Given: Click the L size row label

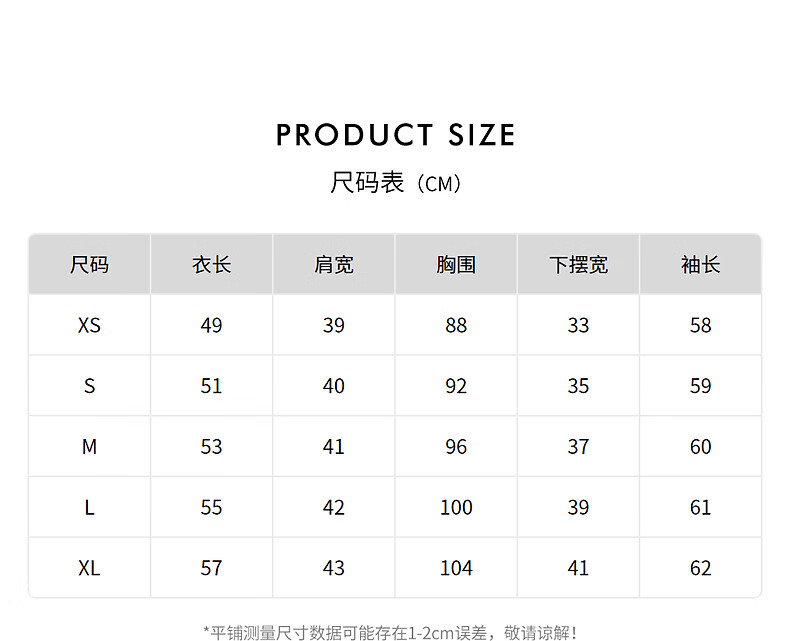Looking at the screenshot, I should tap(89, 508).
